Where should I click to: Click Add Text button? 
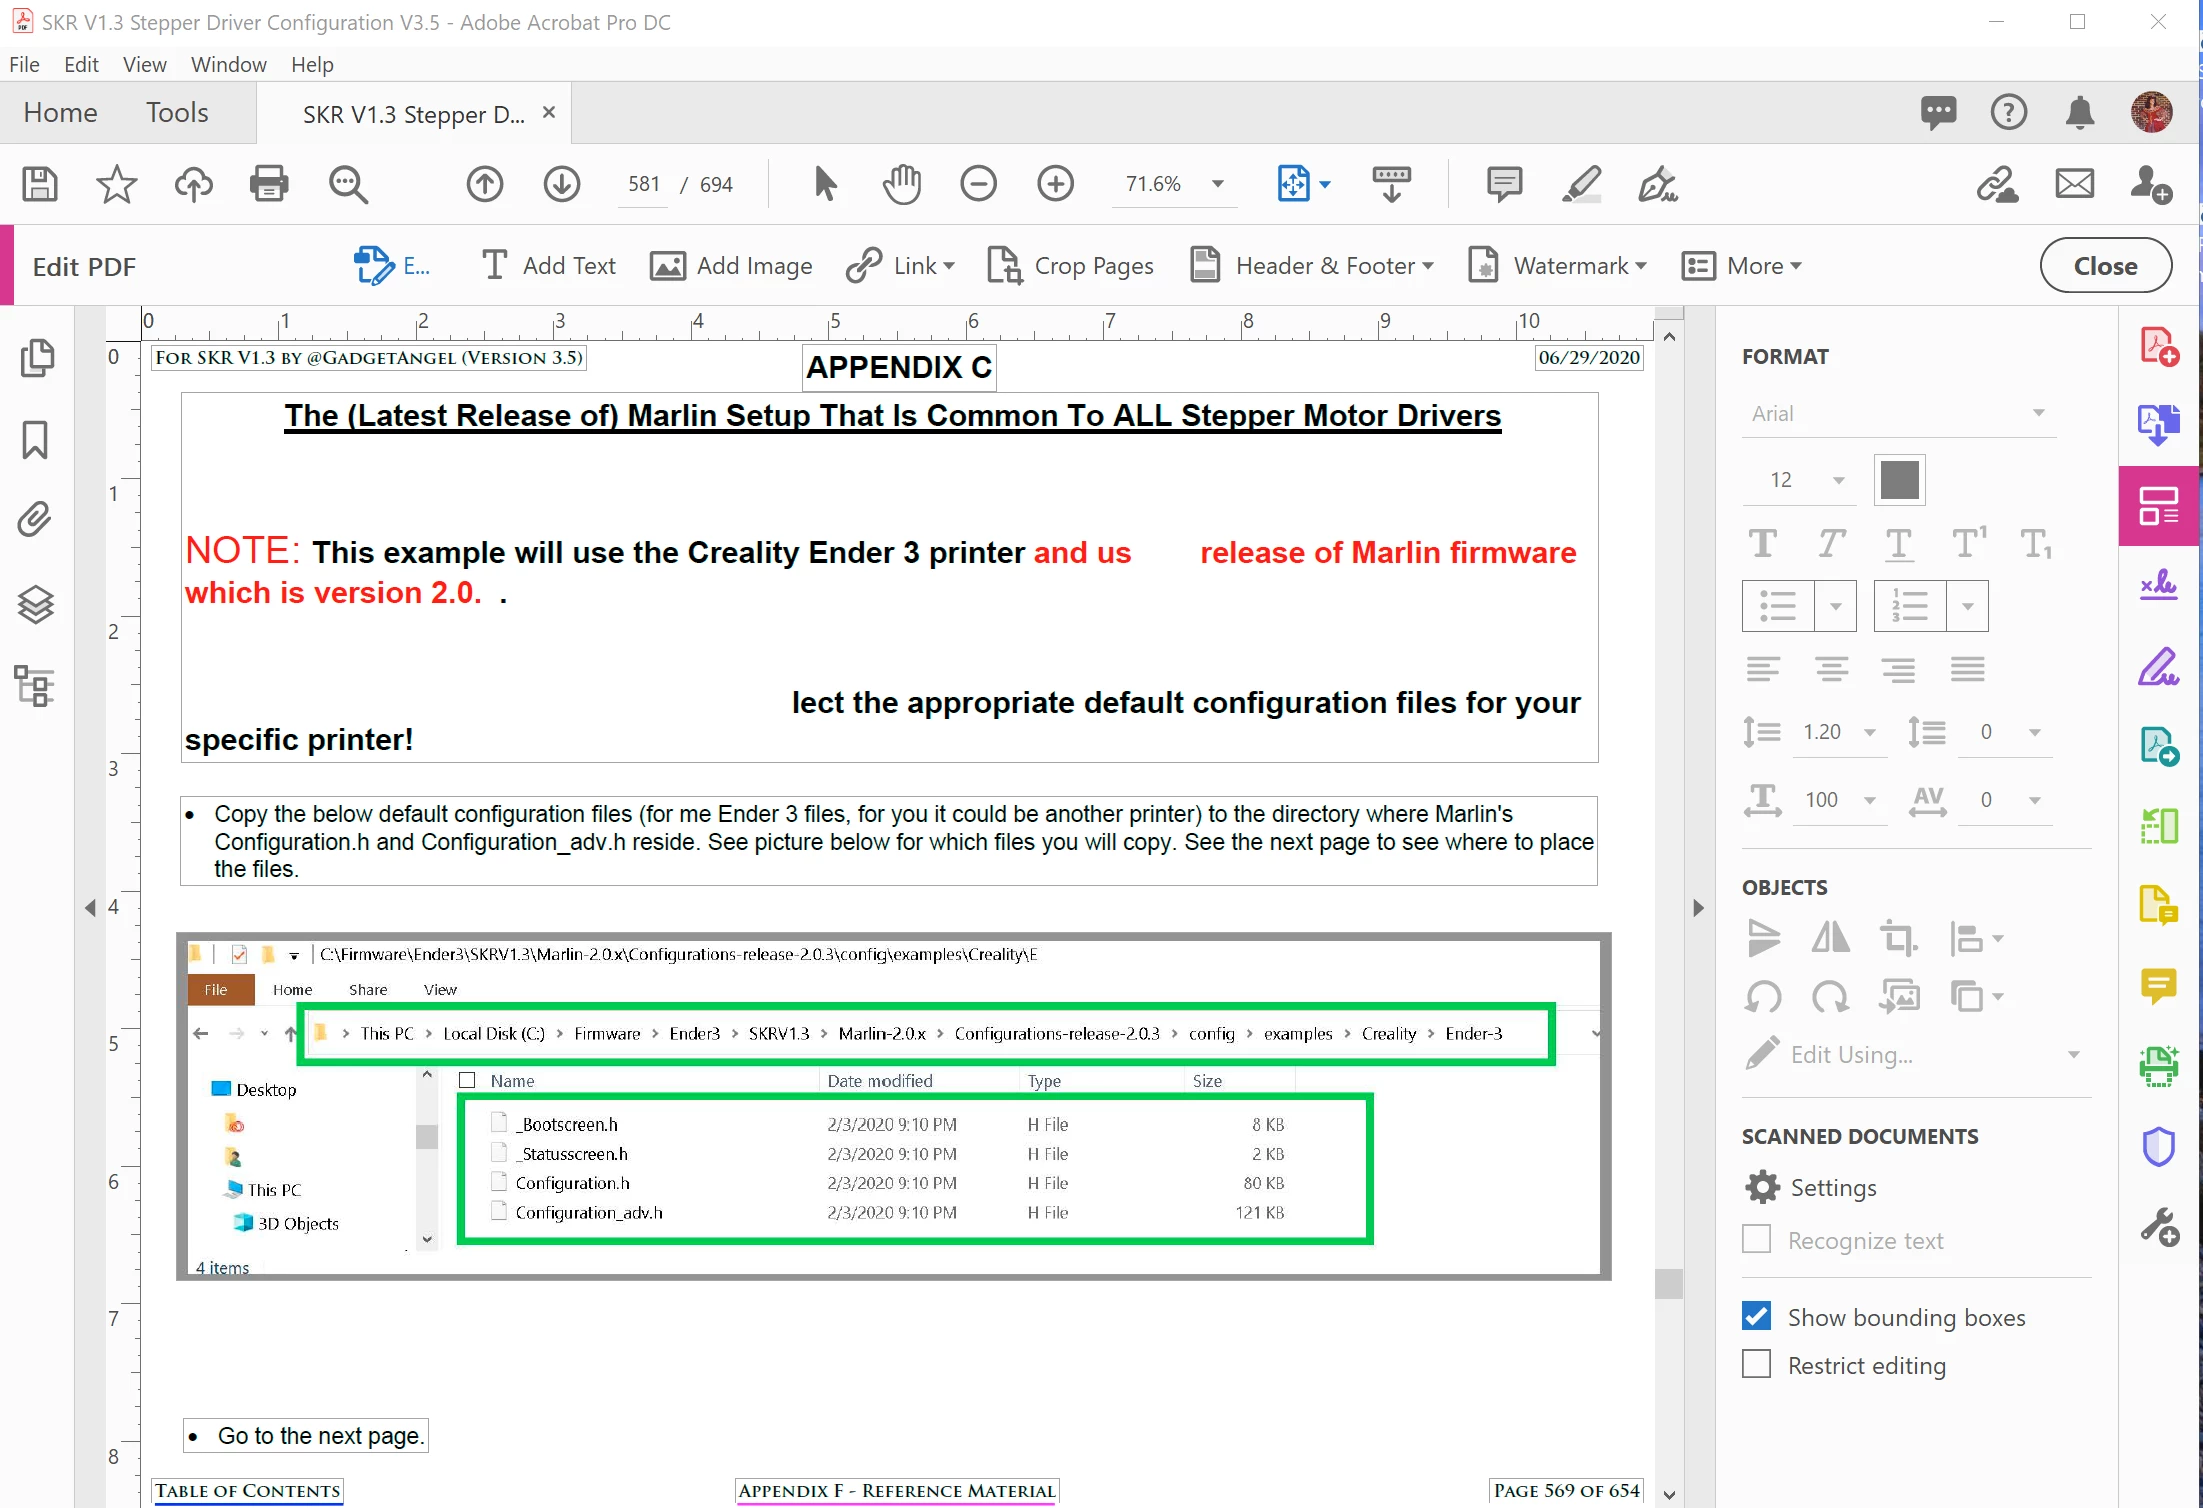pyautogui.click(x=549, y=266)
